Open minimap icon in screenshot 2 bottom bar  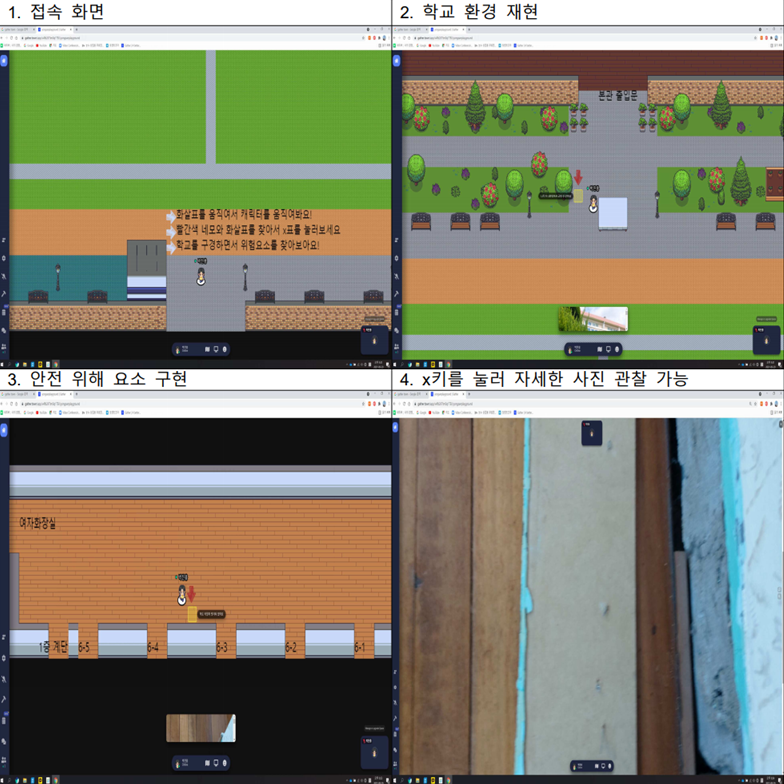pyautogui.click(x=600, y=349)
